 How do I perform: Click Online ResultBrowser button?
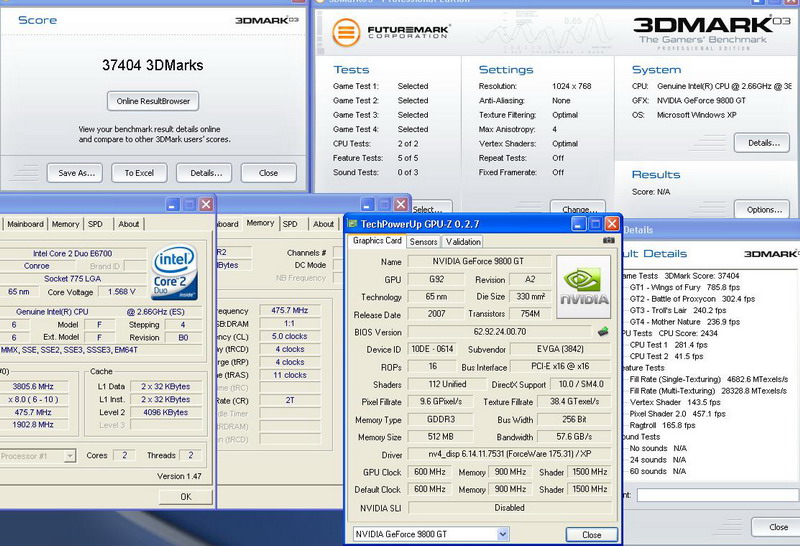tap(153, 101)
